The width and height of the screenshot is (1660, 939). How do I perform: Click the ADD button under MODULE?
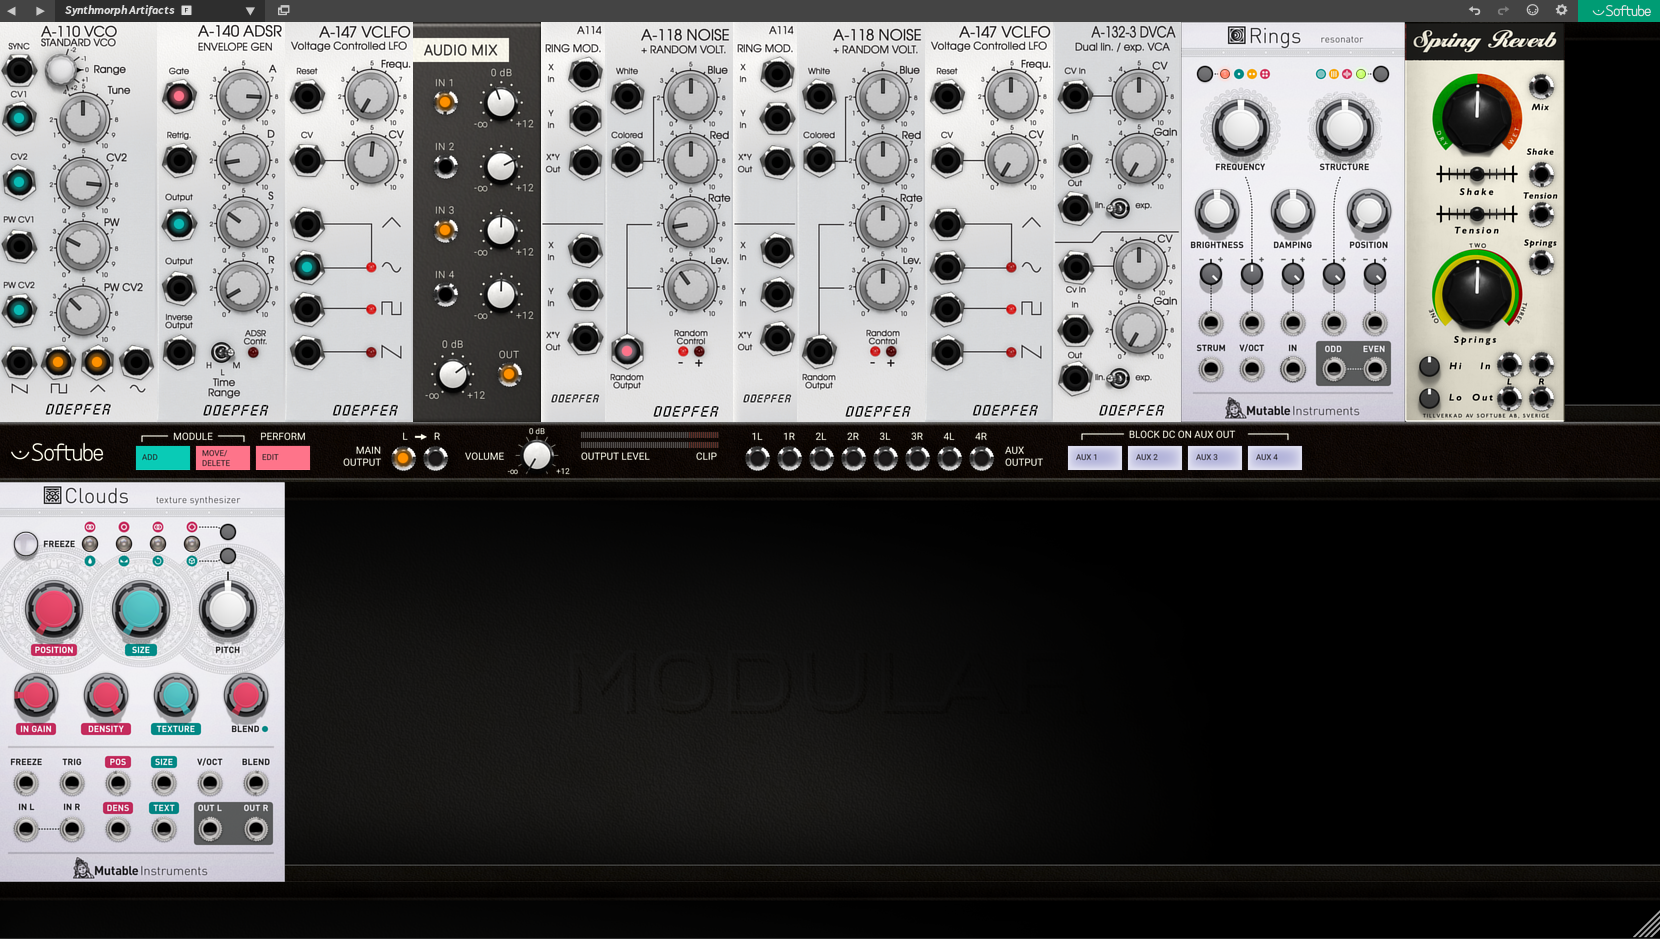tap(161, 457)
